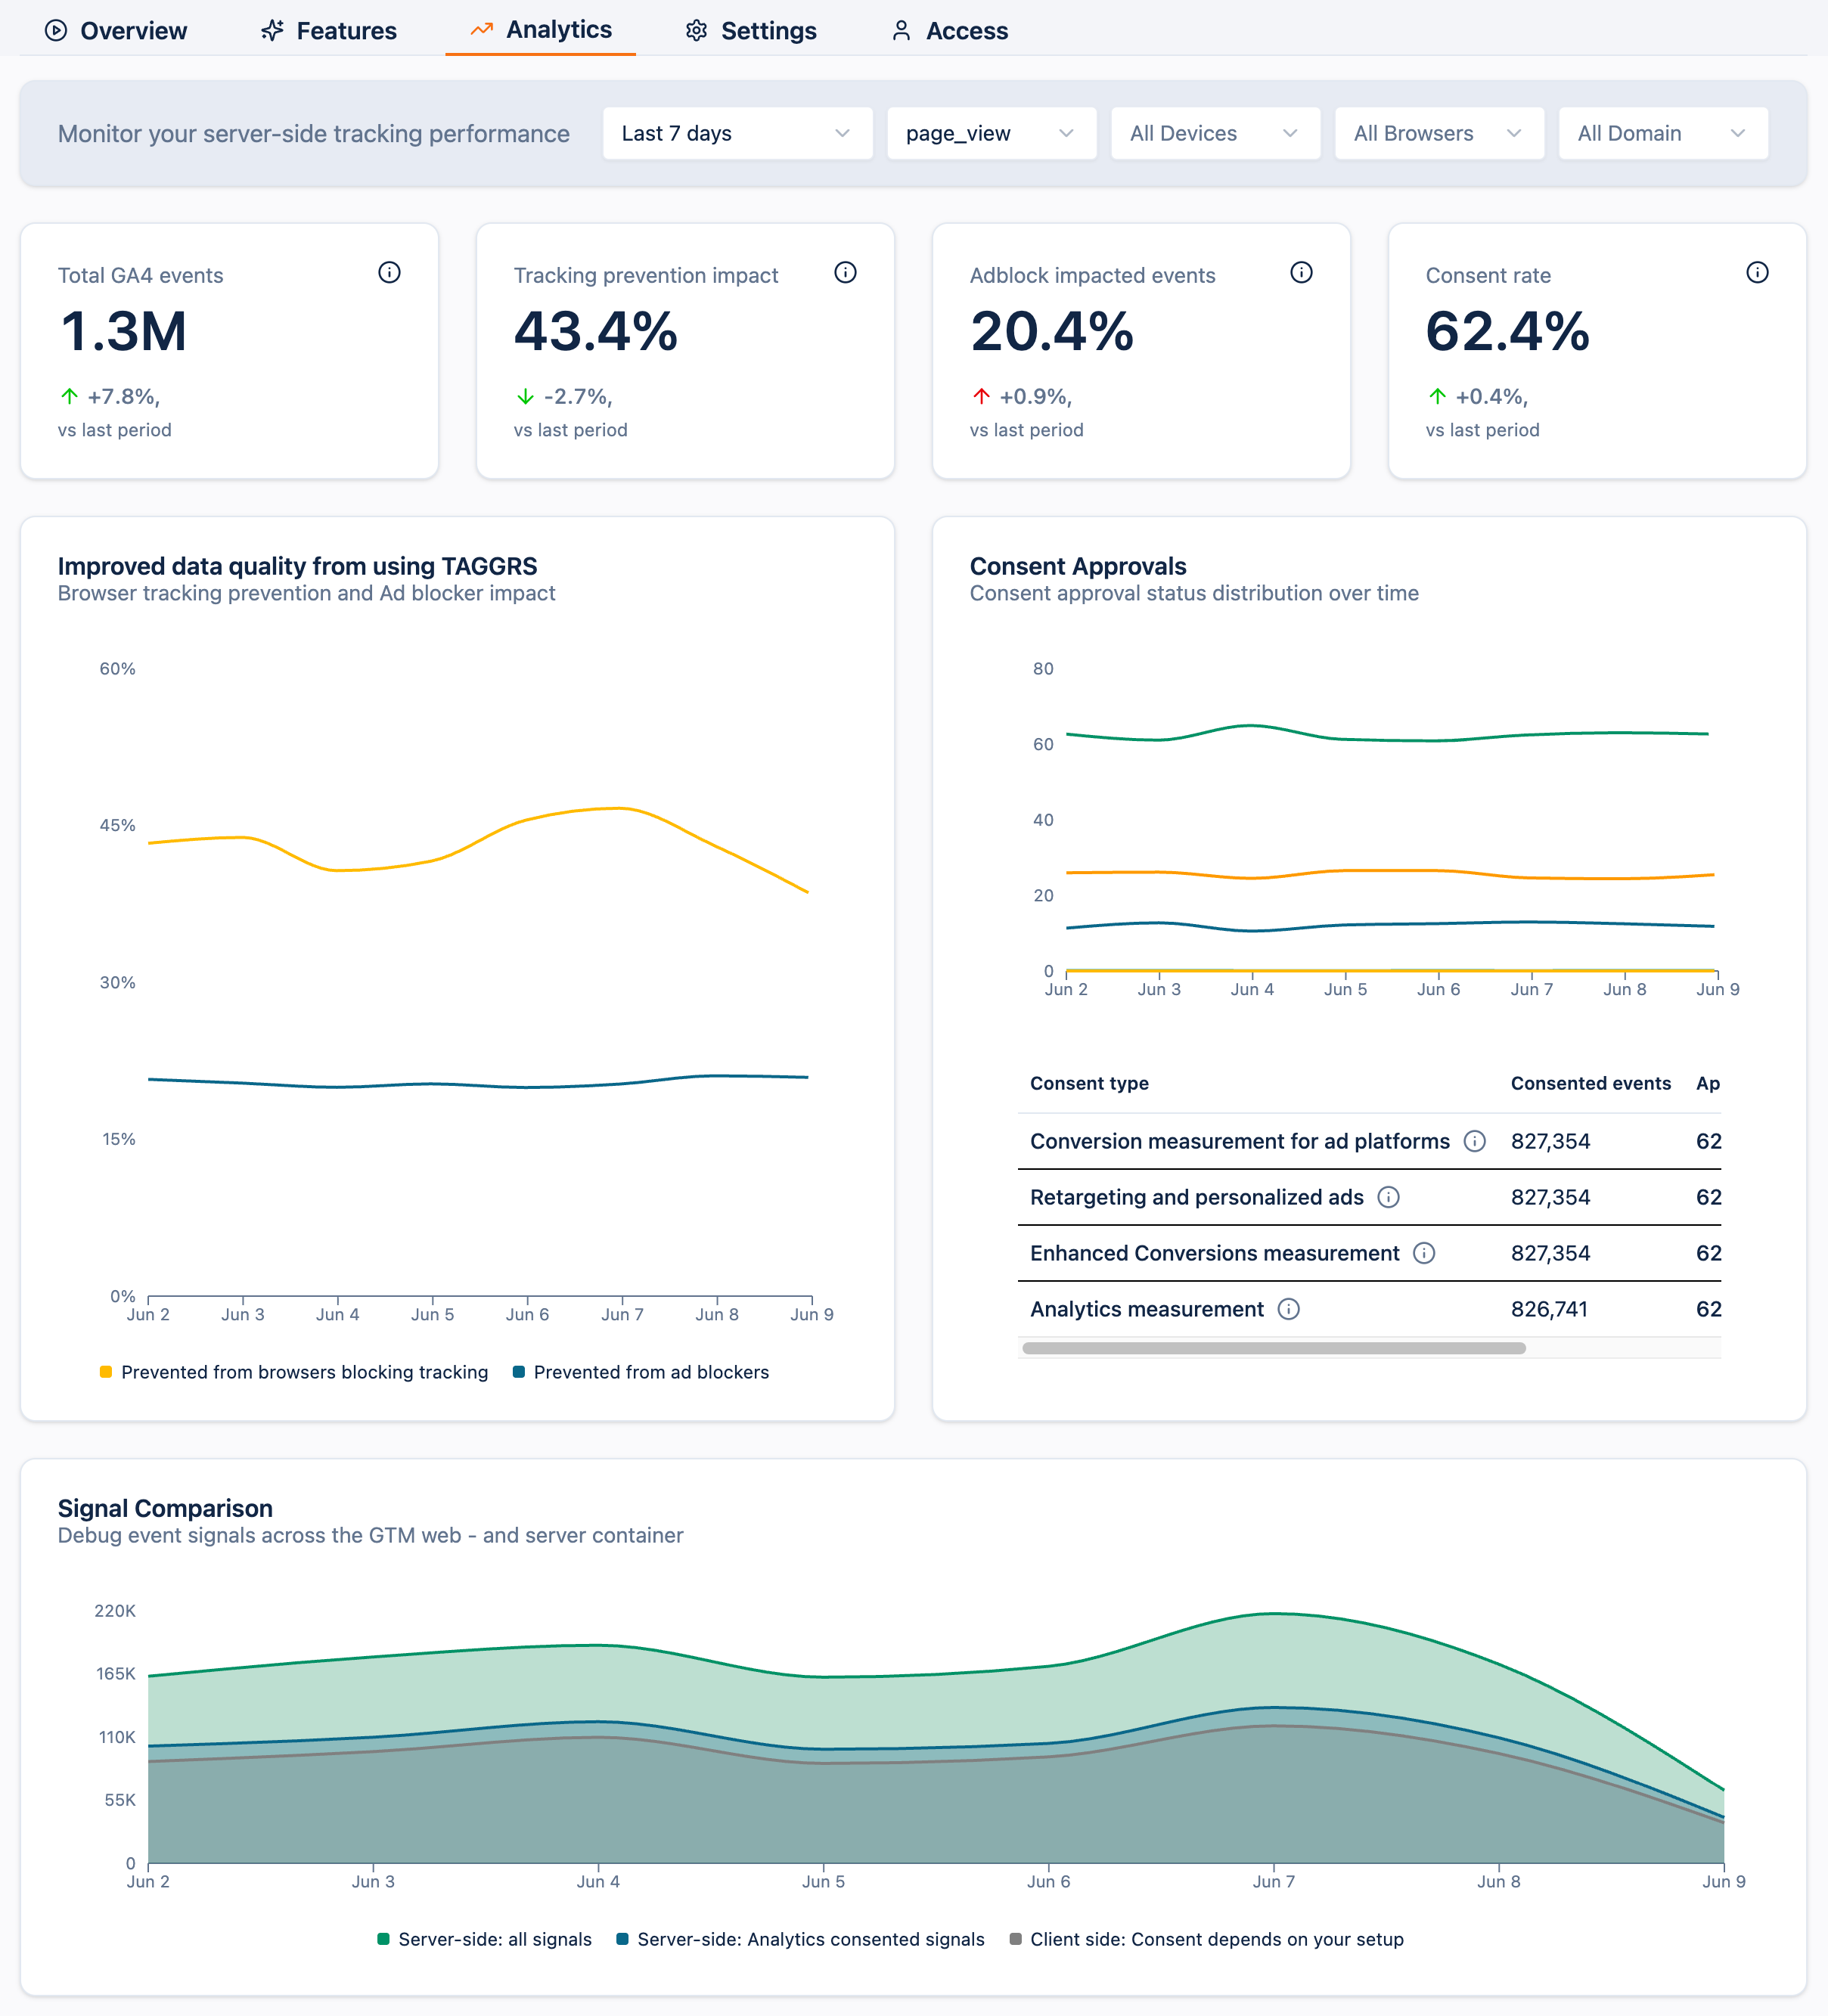1828x2016 pixels.
Task: Click the blue swatch for ad blockers legend
Action: point(519,1372)
